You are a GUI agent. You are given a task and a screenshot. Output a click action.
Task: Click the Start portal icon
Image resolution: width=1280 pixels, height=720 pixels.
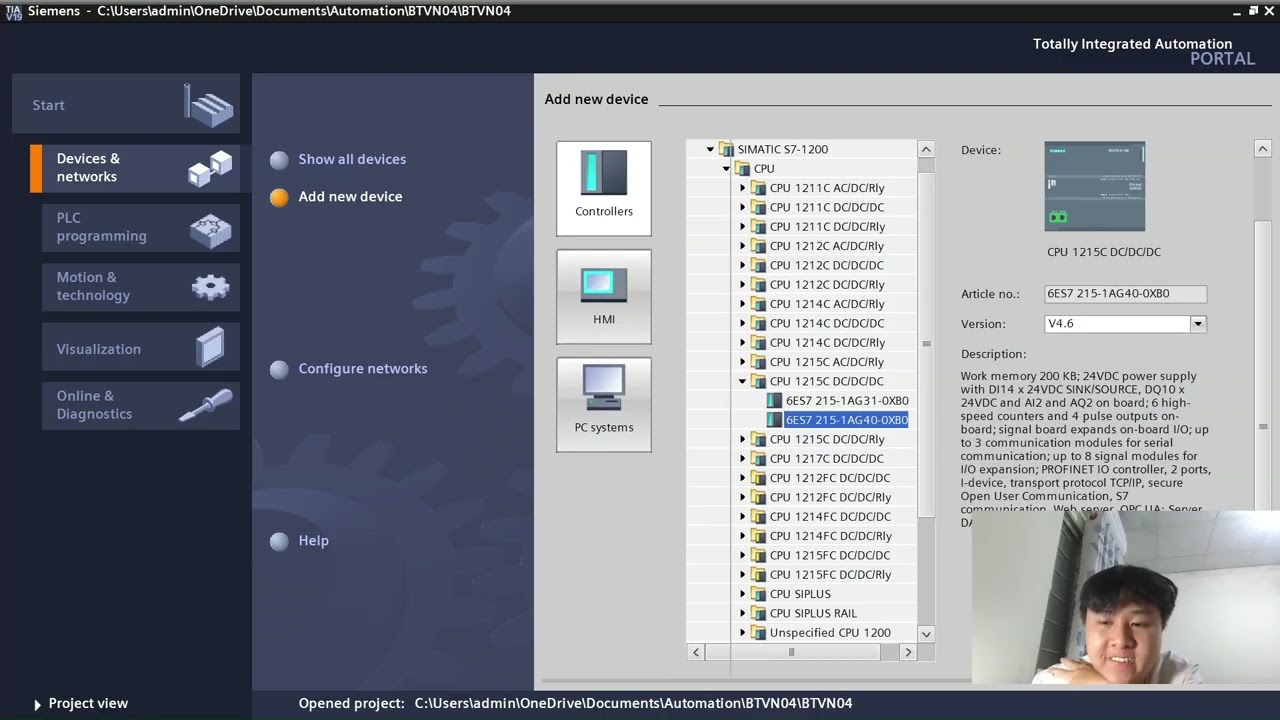tap(209, 105)
